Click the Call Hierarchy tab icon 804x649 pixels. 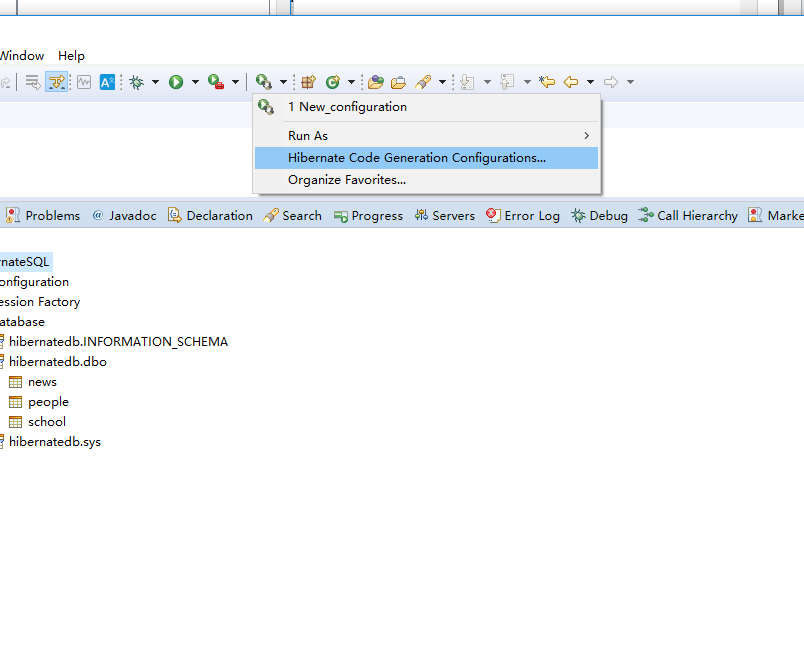(646, 215)
